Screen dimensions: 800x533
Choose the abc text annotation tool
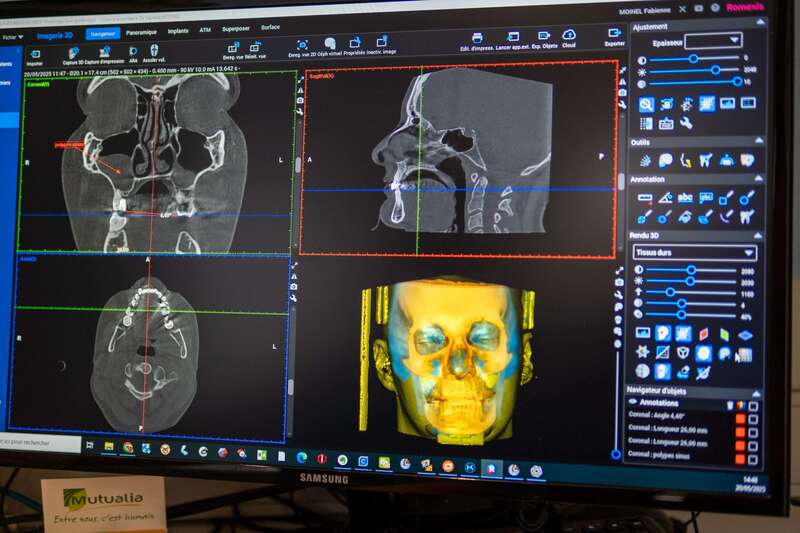click(x=685, y=198)
